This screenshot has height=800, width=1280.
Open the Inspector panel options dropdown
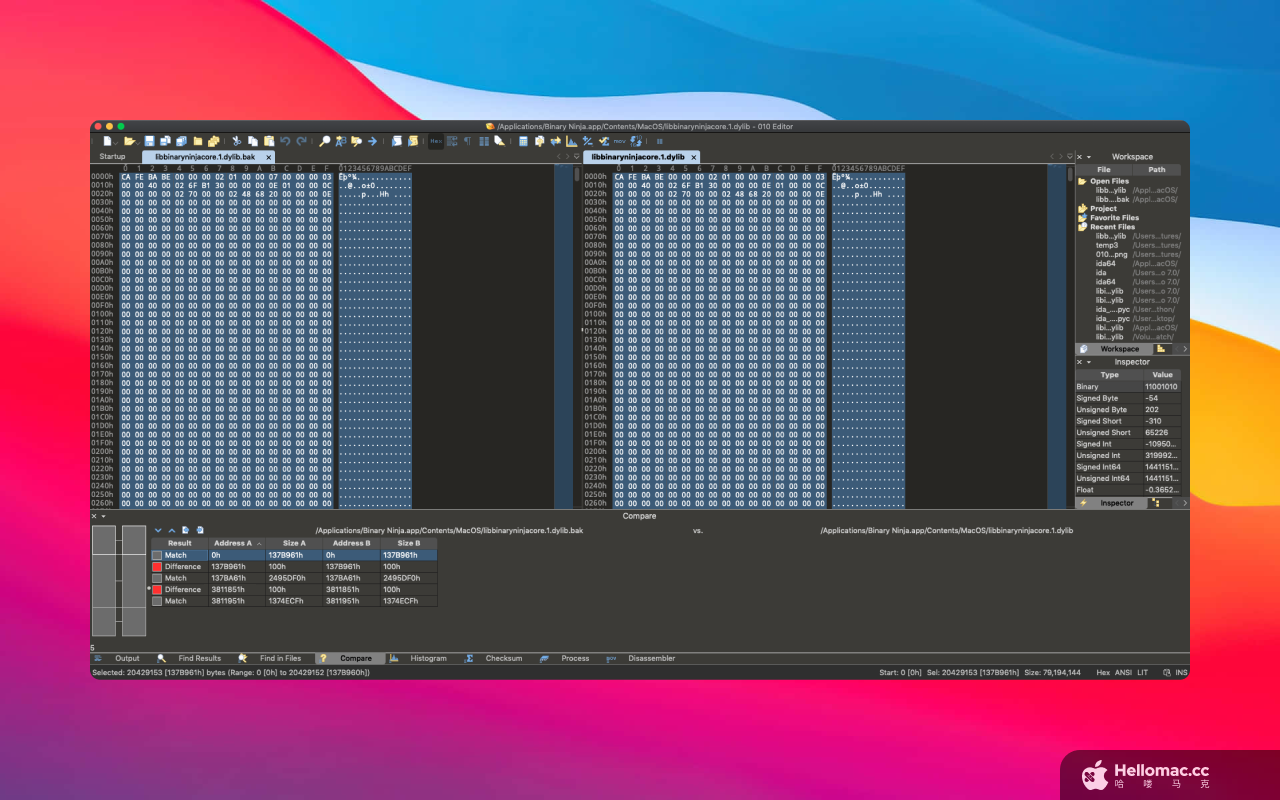pos(1089,362)
